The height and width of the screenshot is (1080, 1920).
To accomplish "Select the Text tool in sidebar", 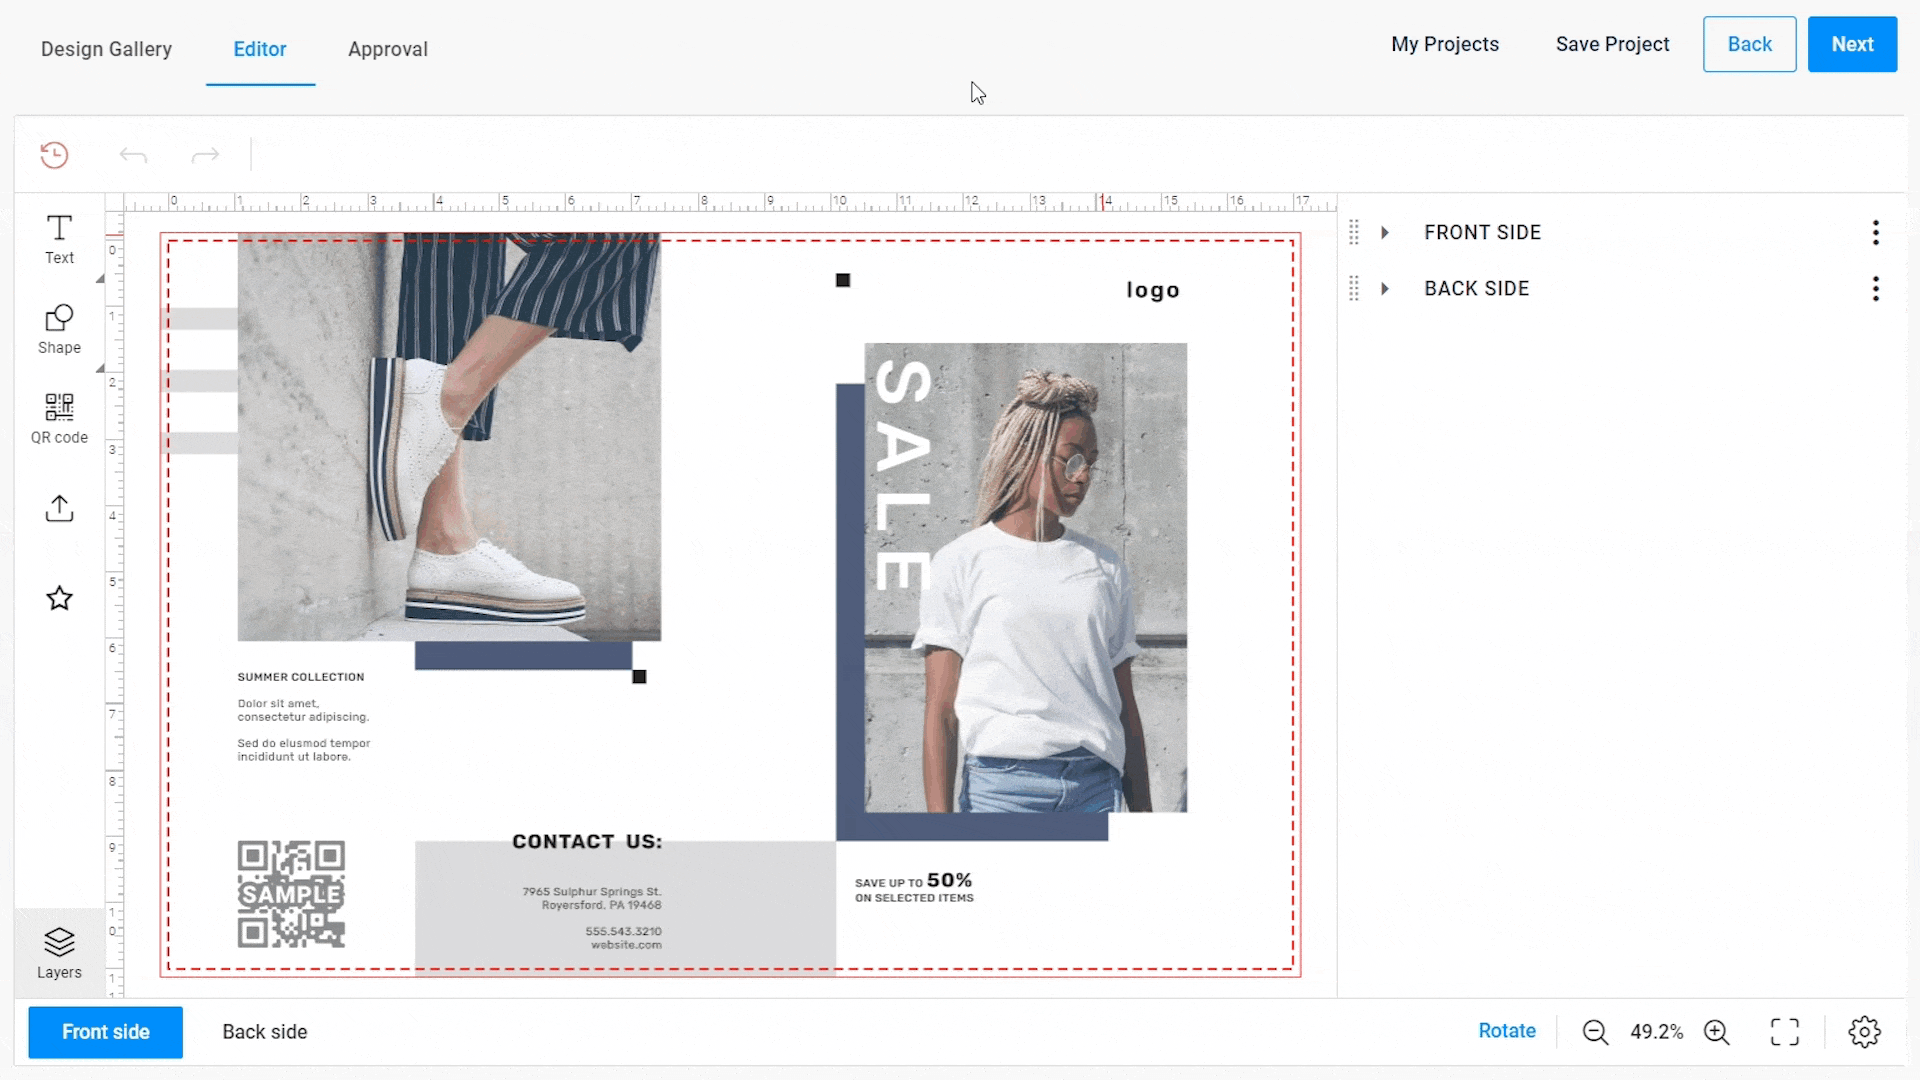I will tap(59, 239).
